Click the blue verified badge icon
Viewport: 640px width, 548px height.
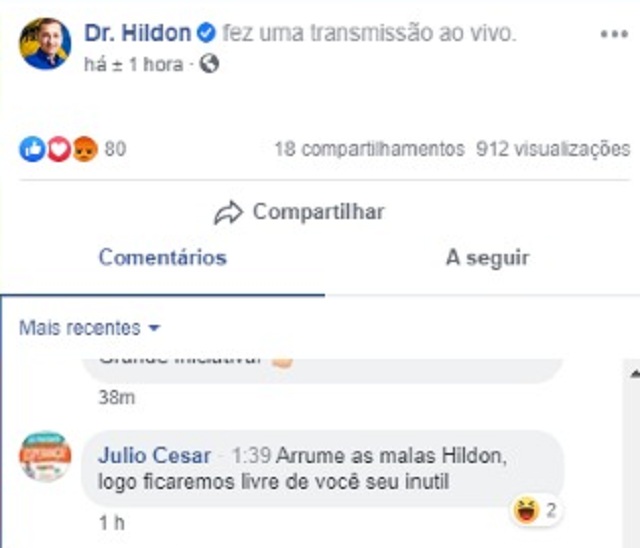206,33
